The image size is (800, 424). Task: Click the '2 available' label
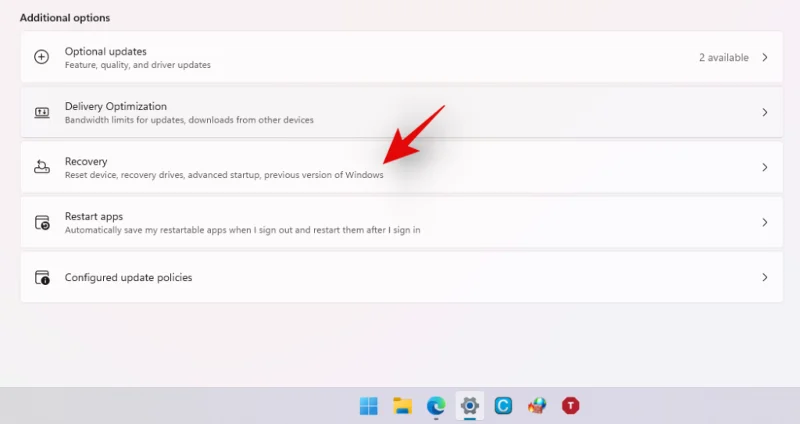pyautogui.click(x=723, y=58)
